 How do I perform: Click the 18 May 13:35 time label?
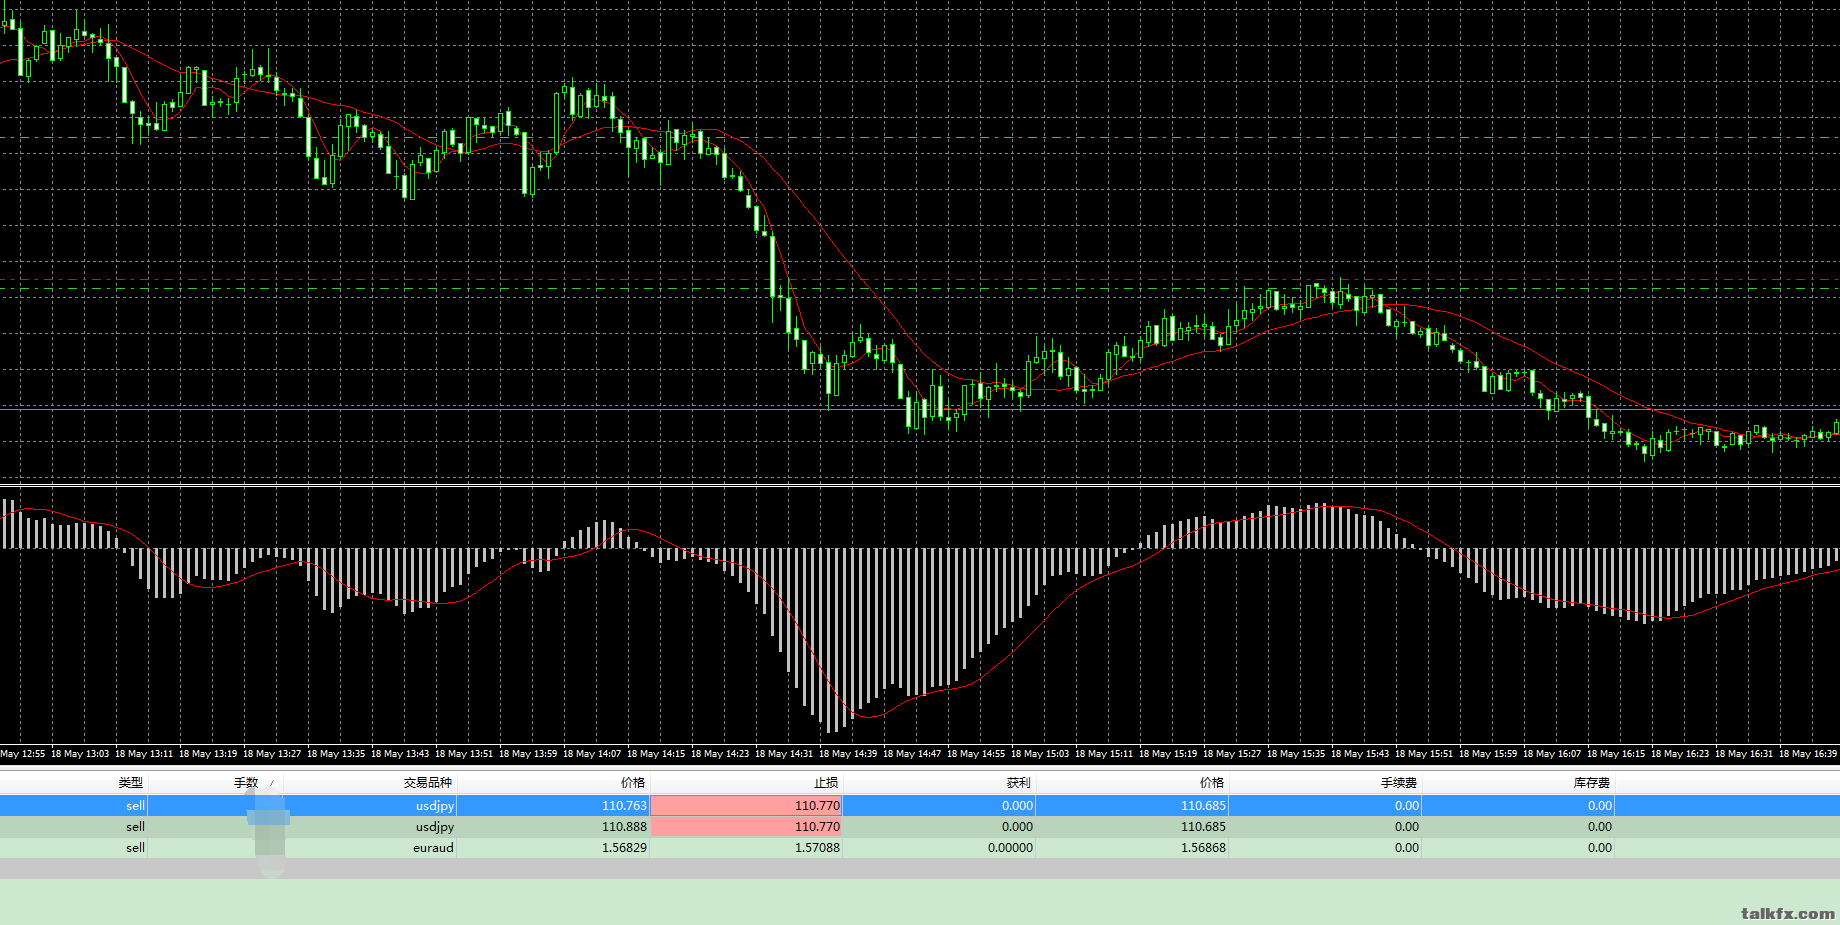[336, 754]
